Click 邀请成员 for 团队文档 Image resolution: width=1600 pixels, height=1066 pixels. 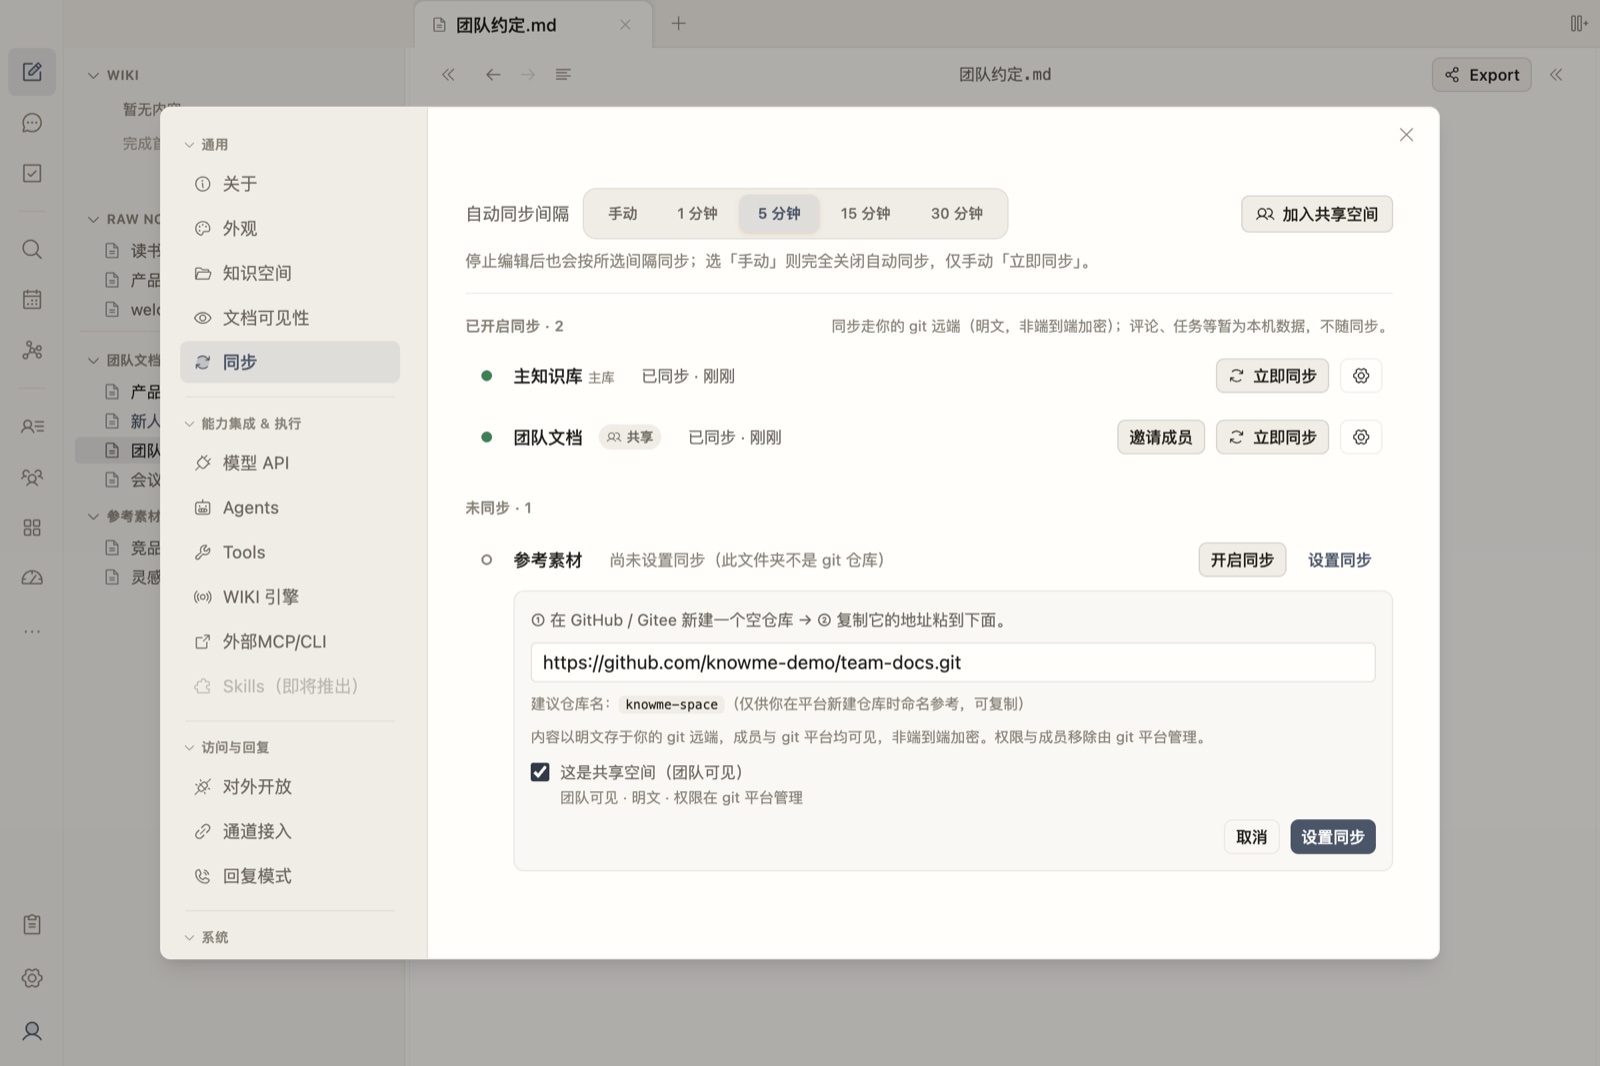[x=1161, y=437]
